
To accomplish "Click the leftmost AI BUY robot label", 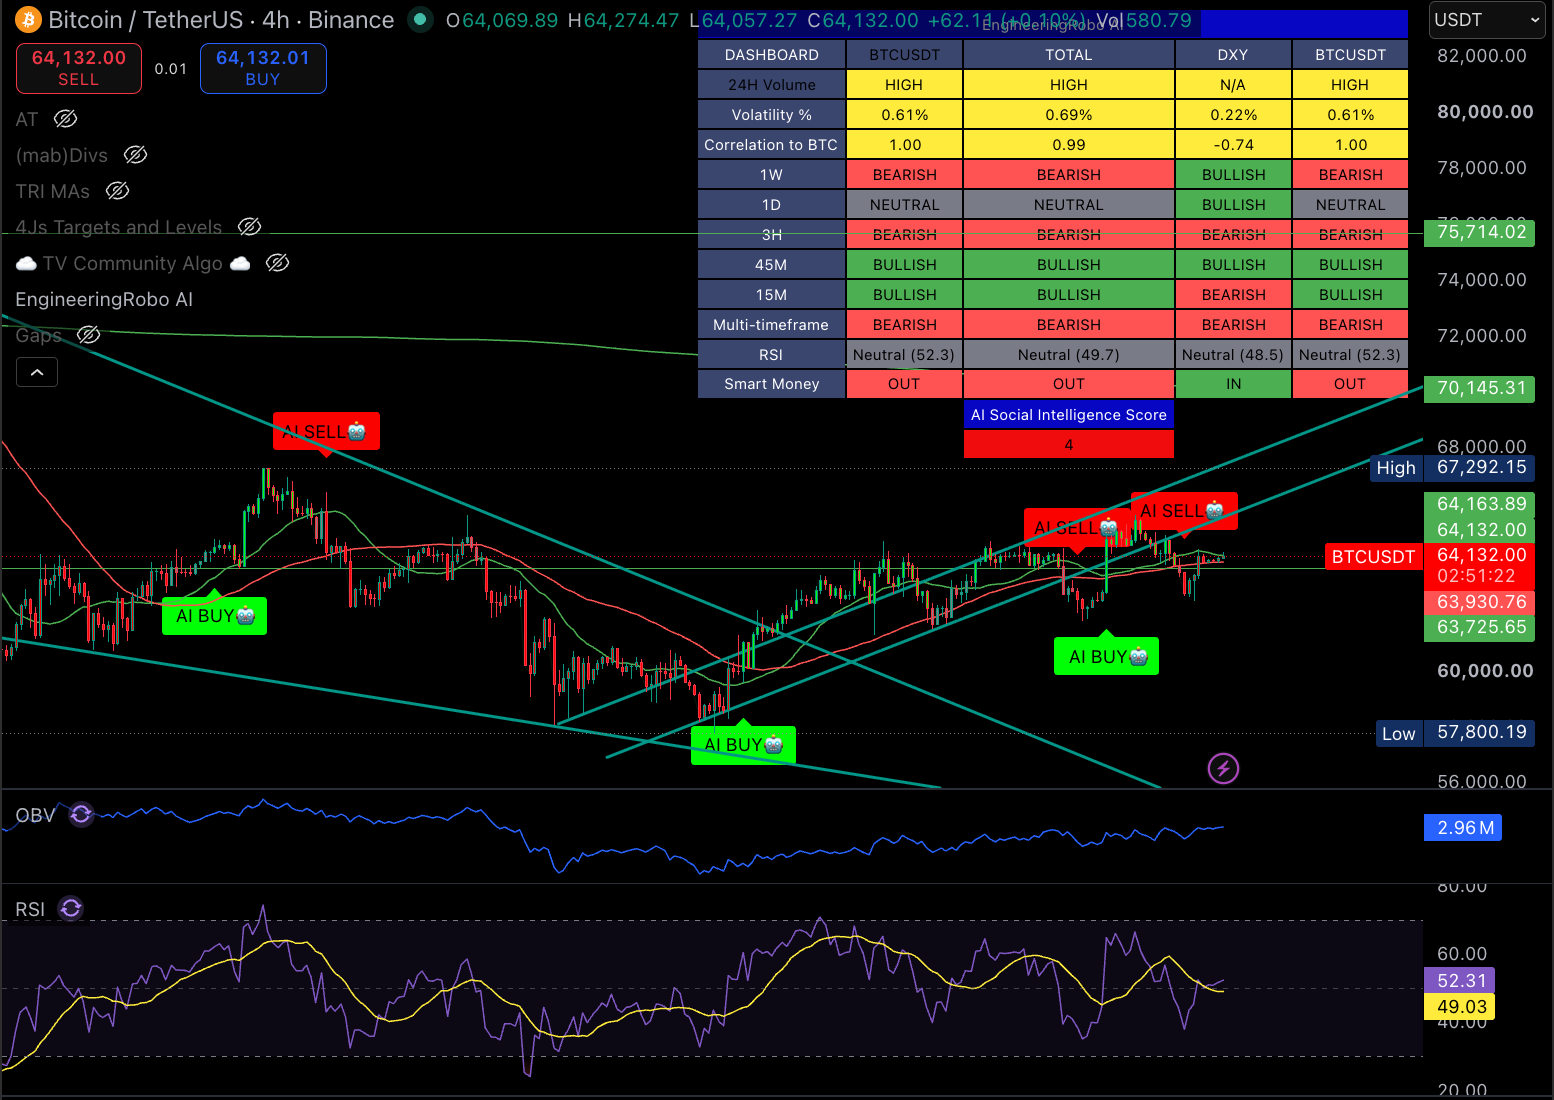I will tap(215, 616).
